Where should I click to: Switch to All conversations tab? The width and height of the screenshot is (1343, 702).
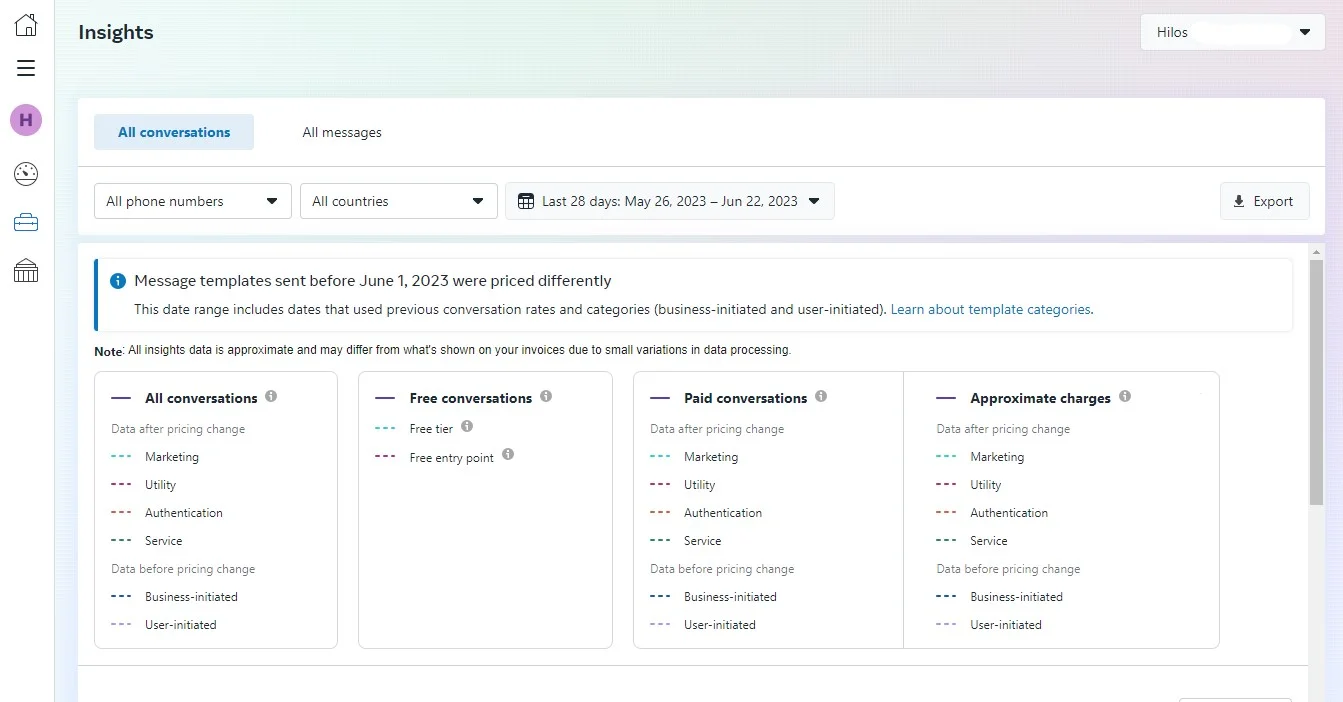tap(174, 132)
